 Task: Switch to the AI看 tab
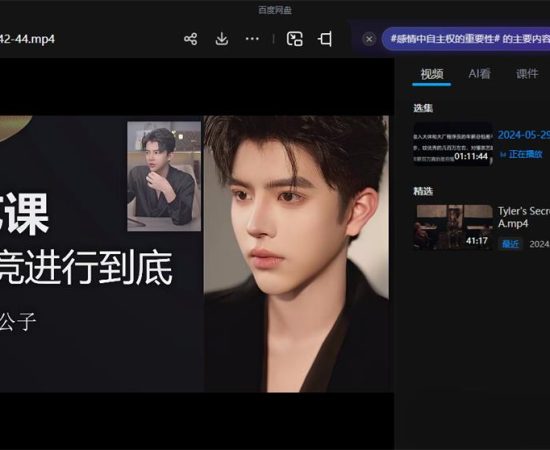pos(479,74)
